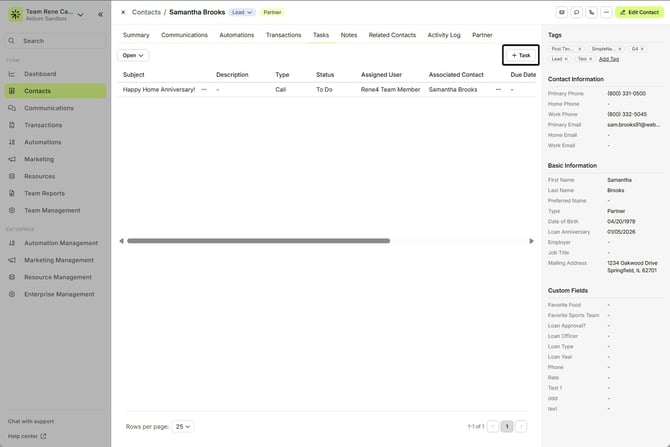Switch to the Communications tab
Screen dimensions: 670x447
(x=184, y=35)
